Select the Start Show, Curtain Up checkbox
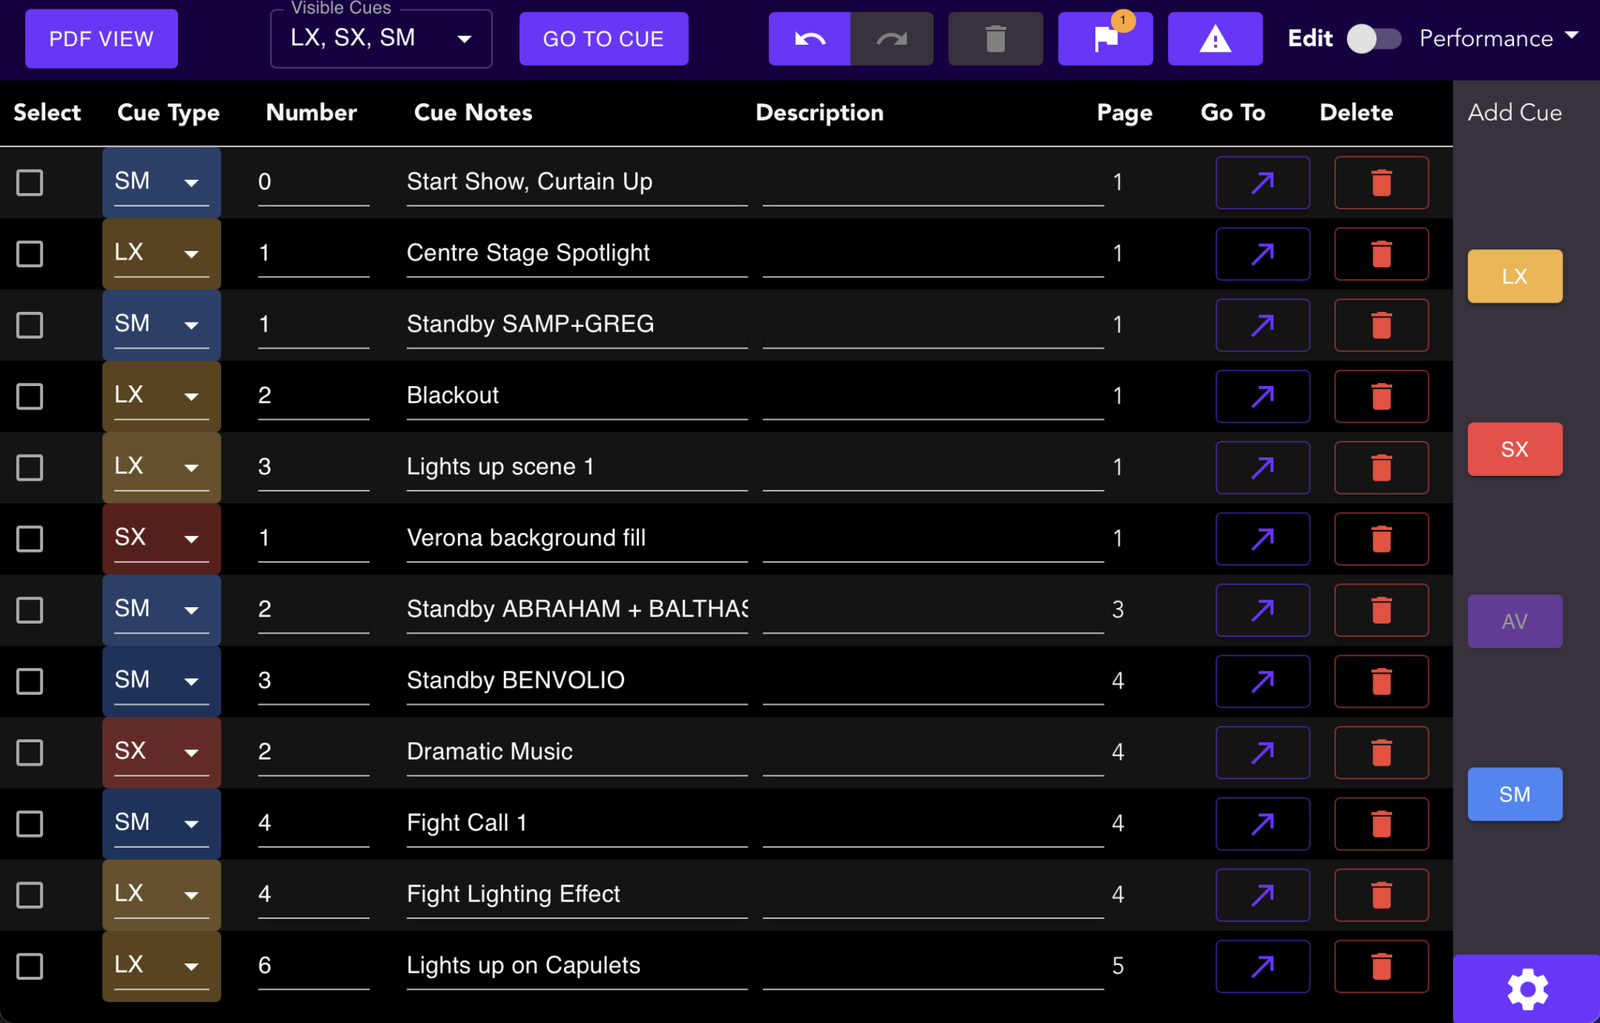Viewport: 1600px width, 1023px height. (x=30, y=182)
